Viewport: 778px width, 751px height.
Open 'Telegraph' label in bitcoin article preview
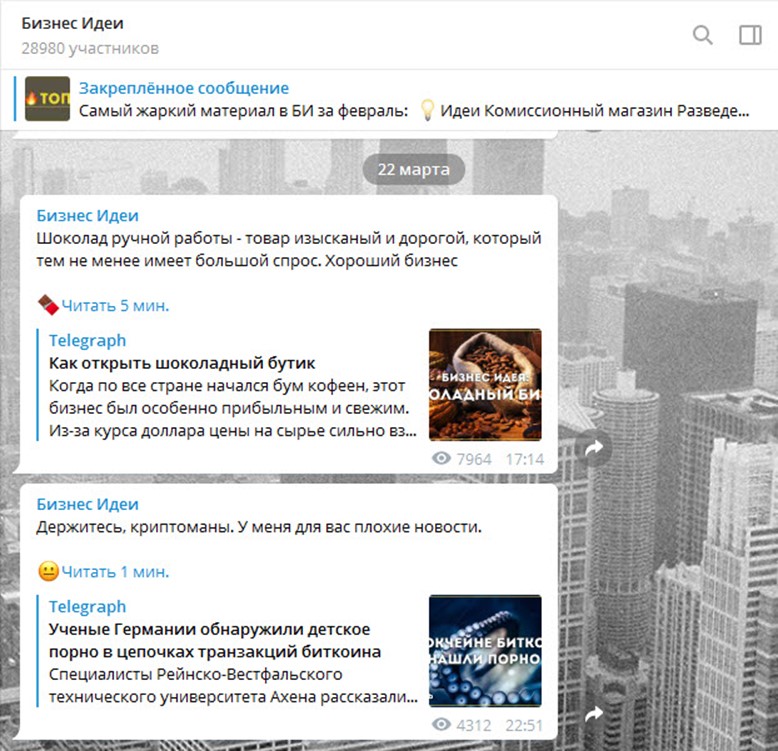(x=87, y=606)
